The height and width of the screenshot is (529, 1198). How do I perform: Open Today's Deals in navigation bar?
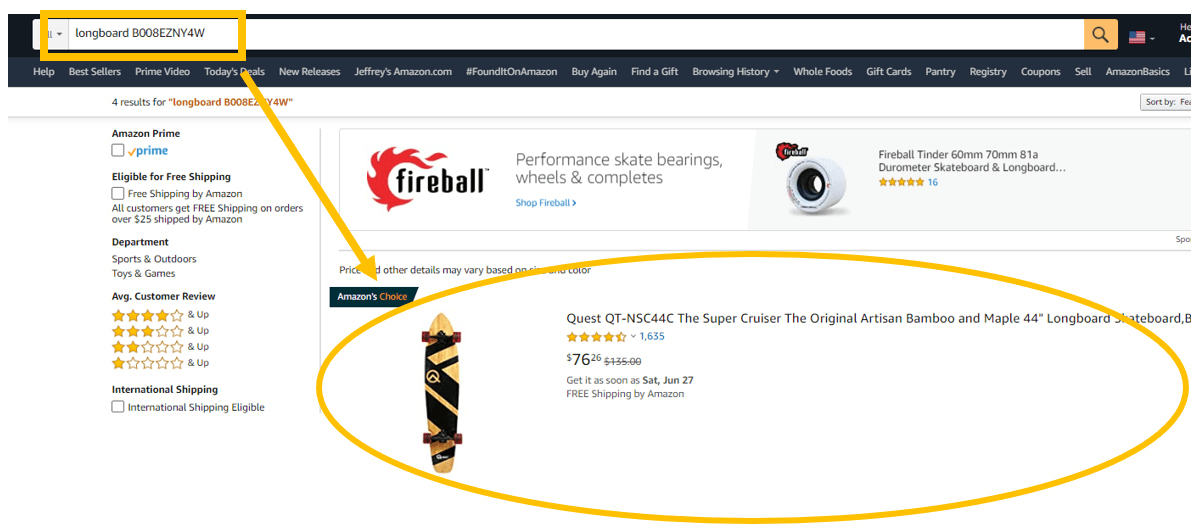pos(235,72)
